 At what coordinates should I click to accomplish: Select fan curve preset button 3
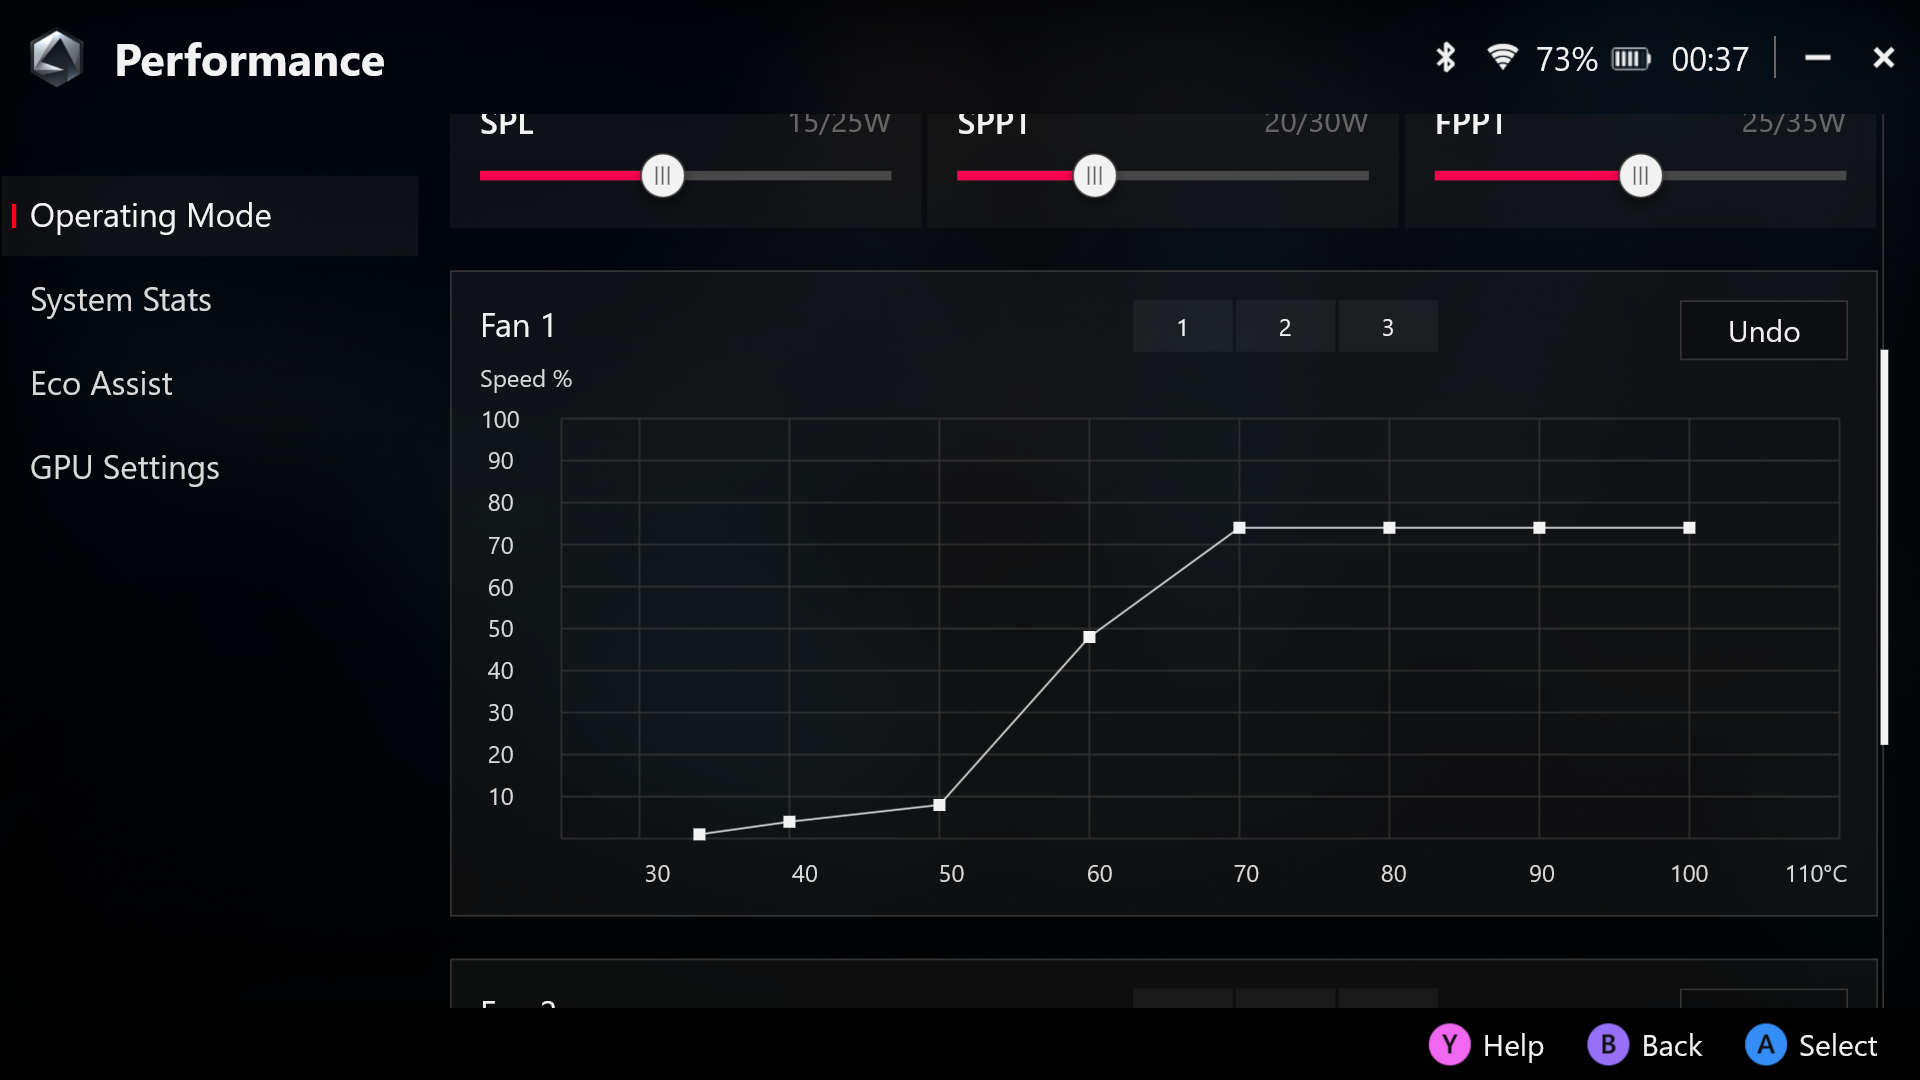pyautogui.click(x=1387, y=326)
